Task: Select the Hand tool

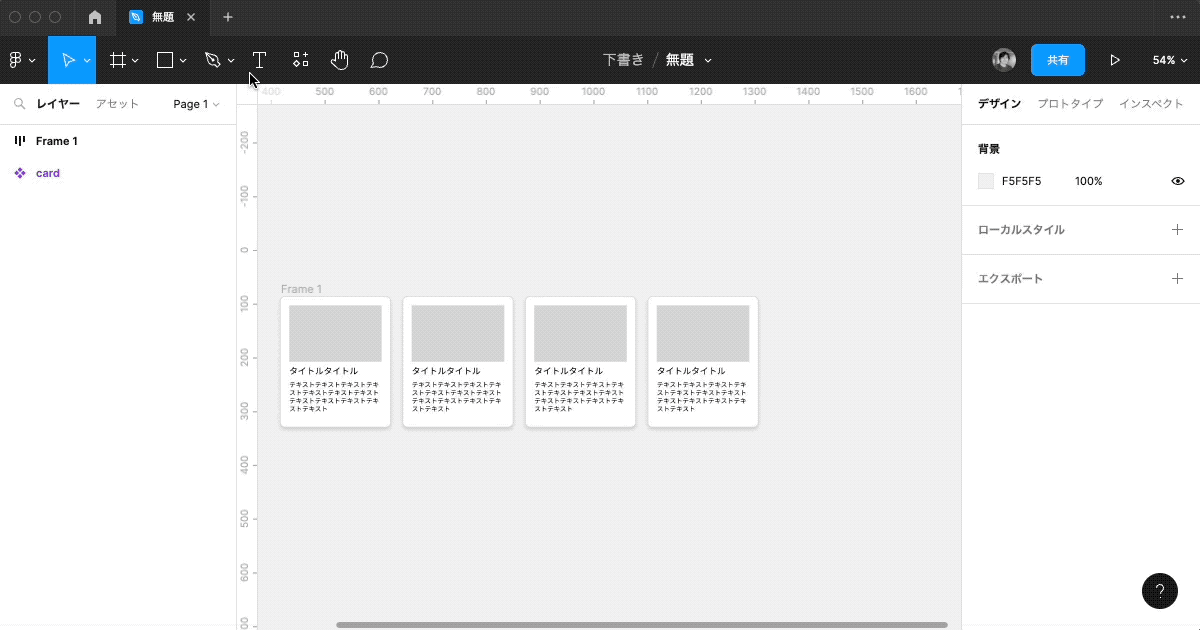Action: point(340,60)
